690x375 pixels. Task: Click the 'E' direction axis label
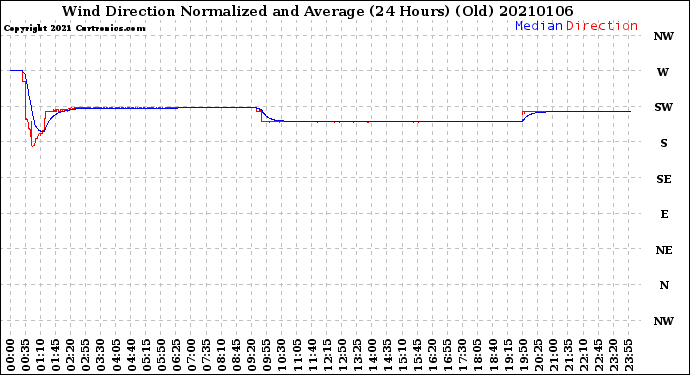pyautogui.click(x=664, y=214)
